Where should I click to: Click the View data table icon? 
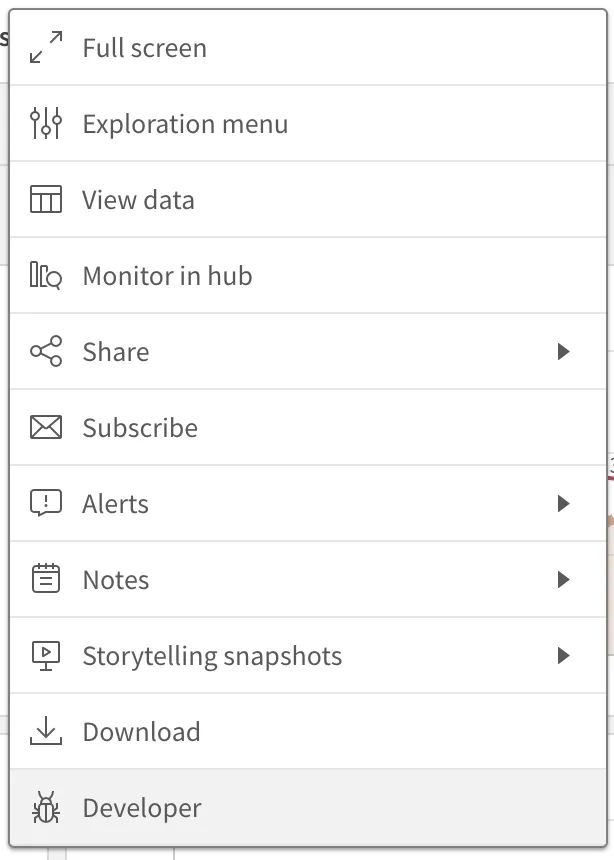[44, 199]
